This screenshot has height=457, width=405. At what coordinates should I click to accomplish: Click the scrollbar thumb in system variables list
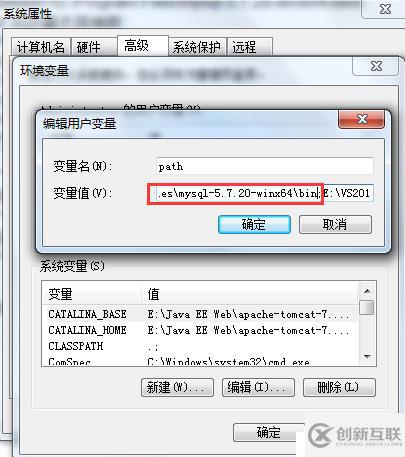[367, 307]
